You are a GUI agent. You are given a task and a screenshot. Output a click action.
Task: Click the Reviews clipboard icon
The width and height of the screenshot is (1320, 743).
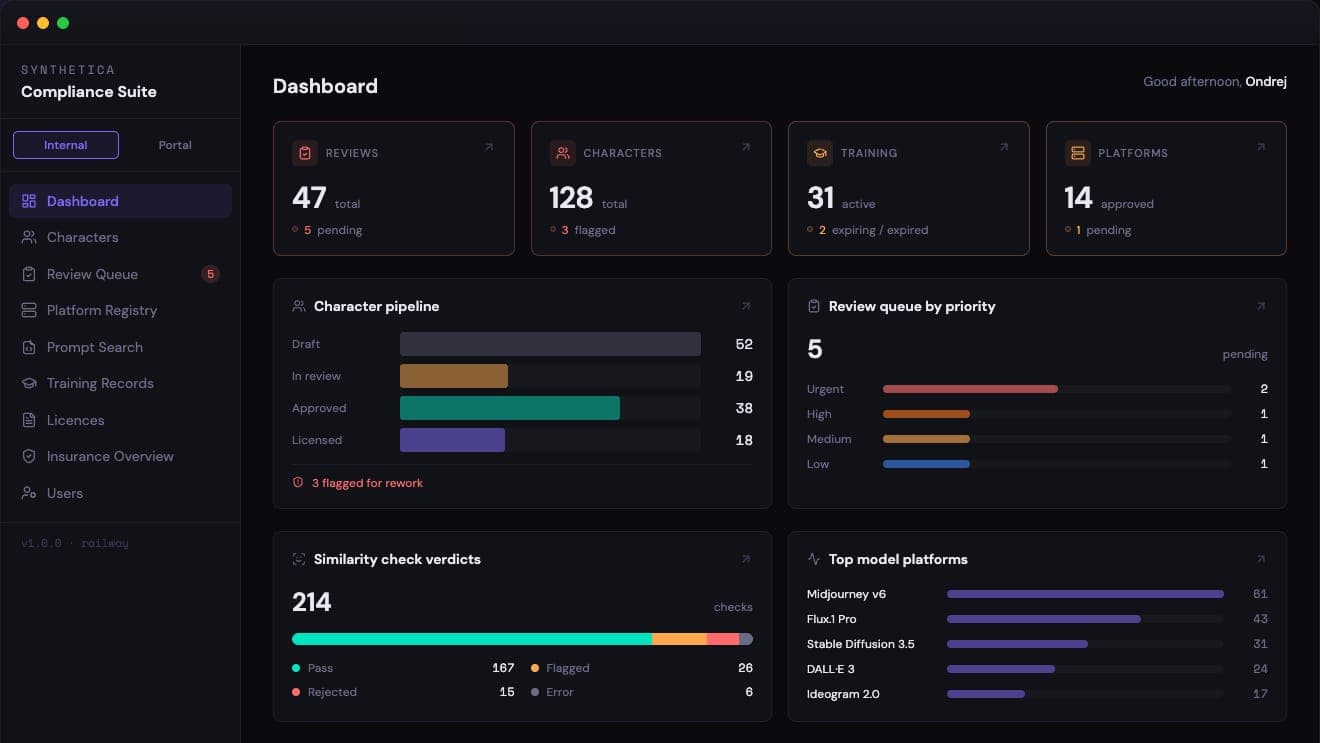[x=305, y=153]
